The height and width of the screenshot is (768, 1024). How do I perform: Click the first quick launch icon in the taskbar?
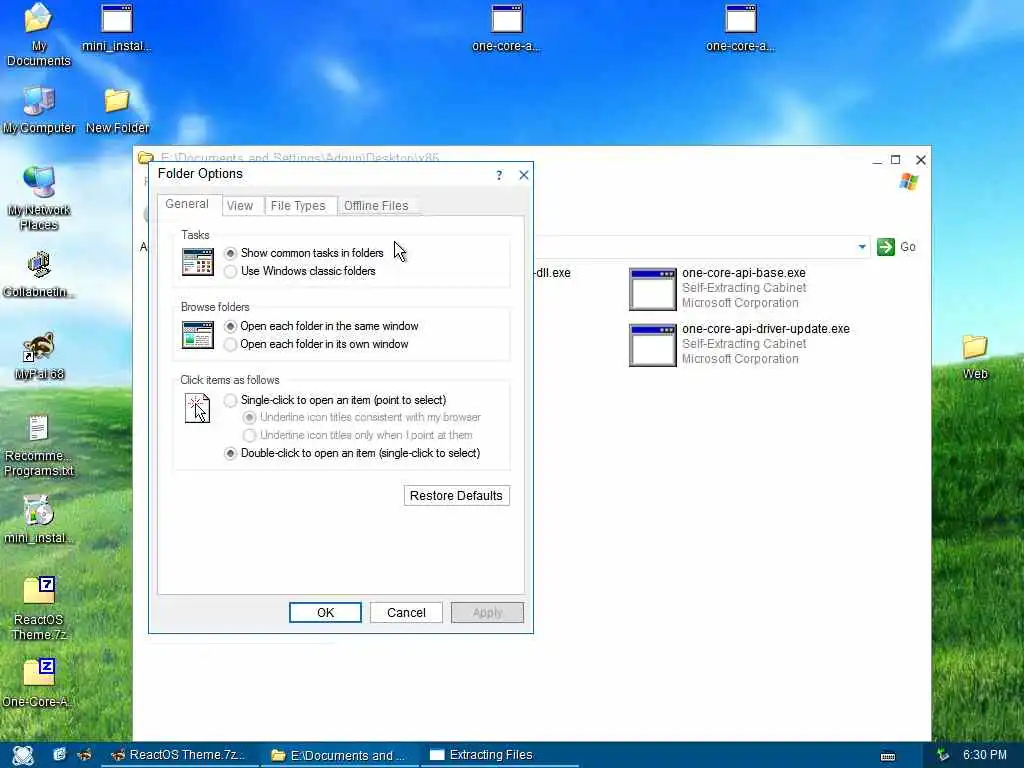(59, 755)
